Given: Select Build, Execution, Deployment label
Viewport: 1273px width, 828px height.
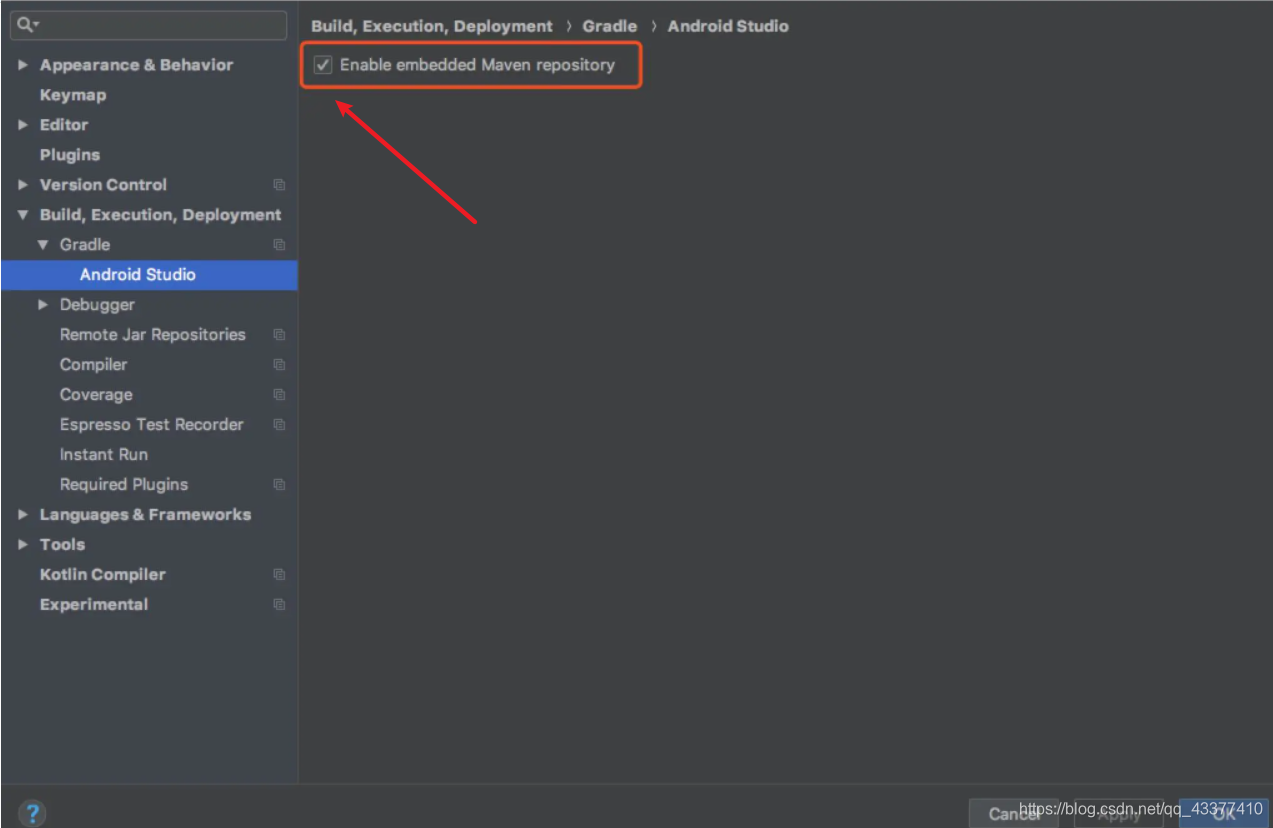Looking at the screenshot, I should (160, 215).
